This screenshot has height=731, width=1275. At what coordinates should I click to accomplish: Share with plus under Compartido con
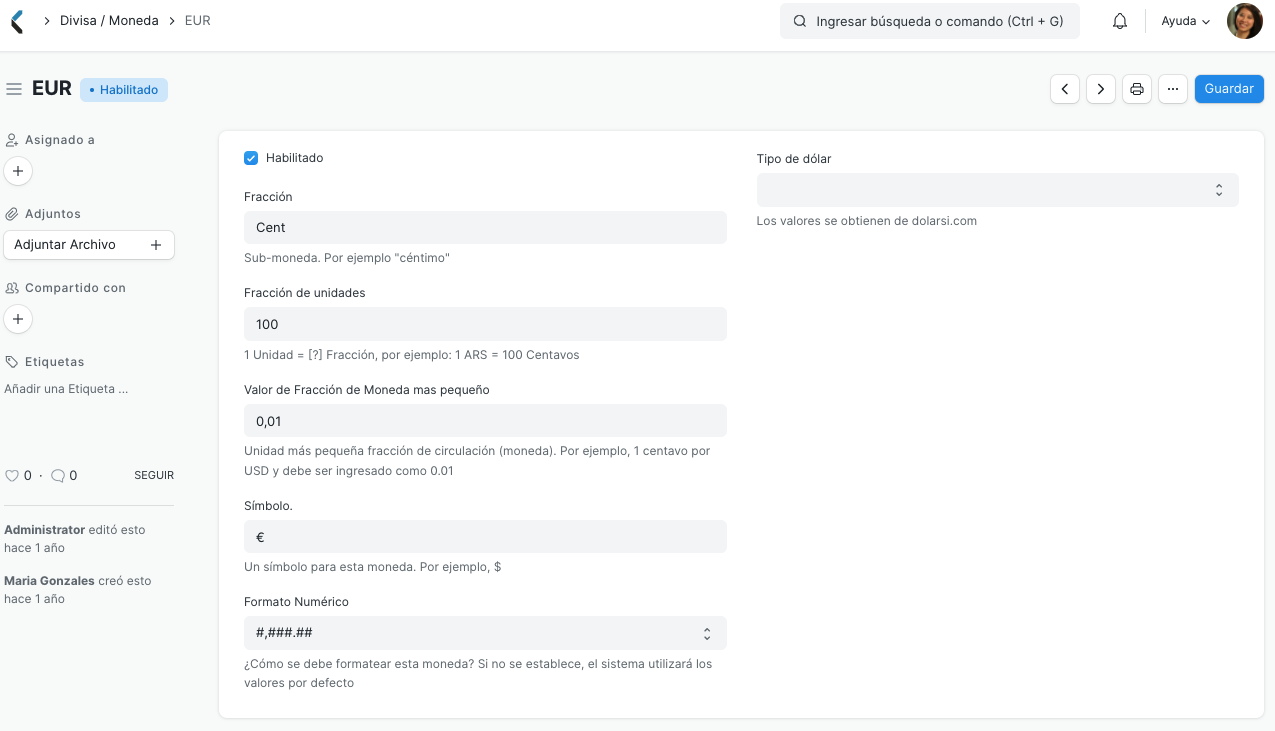pyautogui.click(x=18, y=319)
